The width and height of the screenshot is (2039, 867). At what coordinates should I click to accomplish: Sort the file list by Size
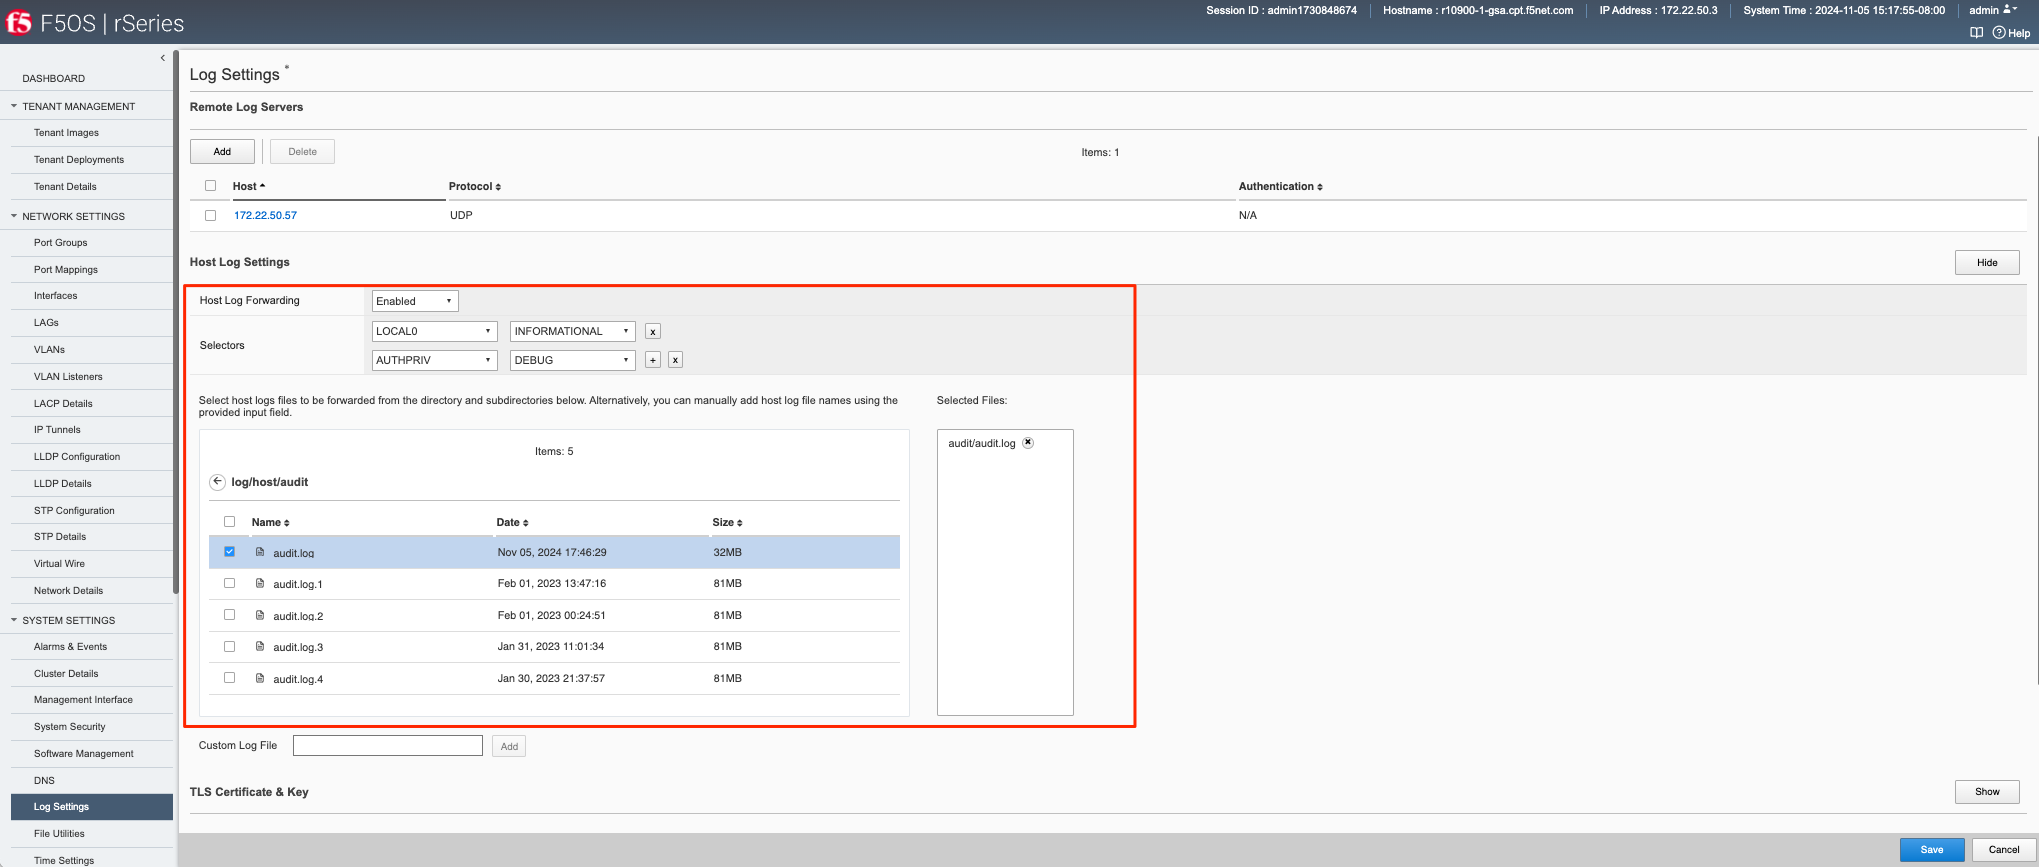728,522
